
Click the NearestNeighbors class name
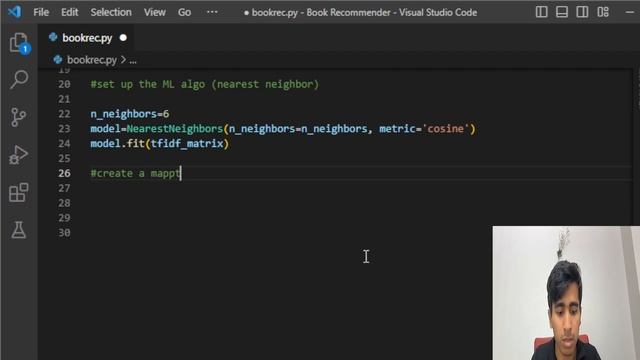(x=175, y=129)
